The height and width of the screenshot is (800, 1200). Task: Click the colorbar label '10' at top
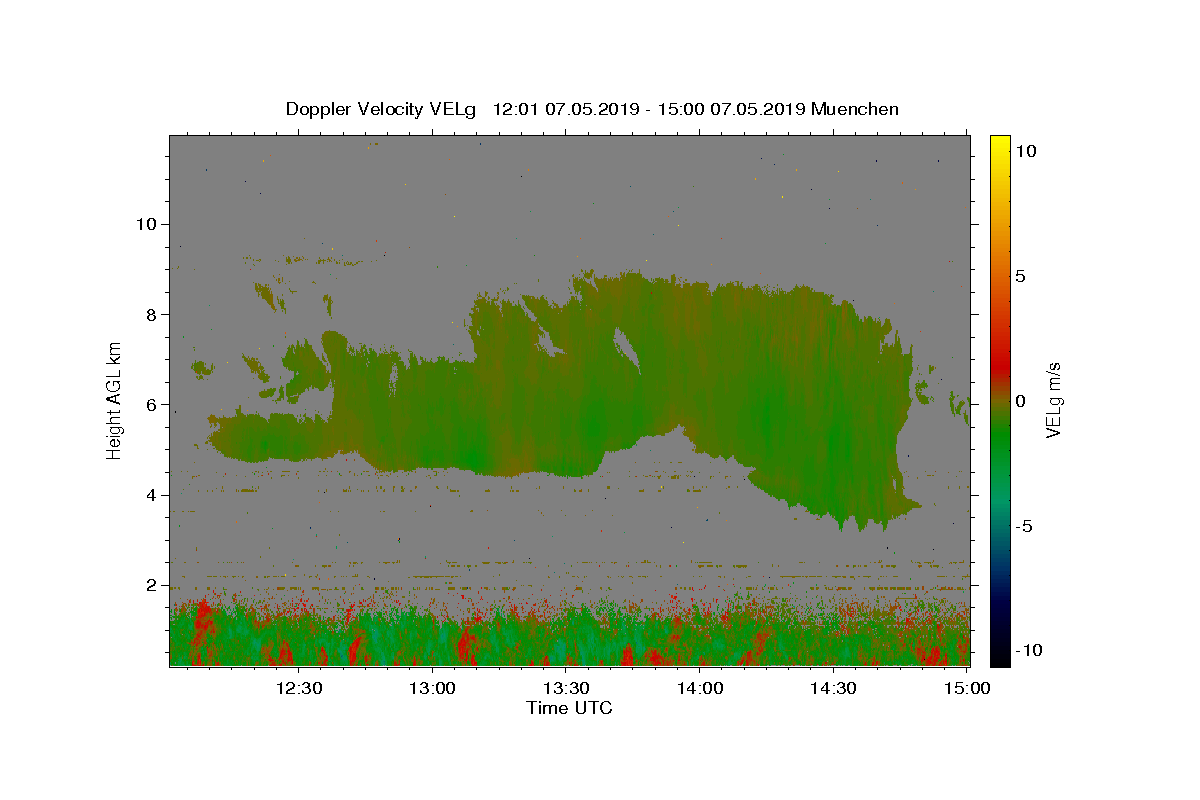click(1026, 151)
